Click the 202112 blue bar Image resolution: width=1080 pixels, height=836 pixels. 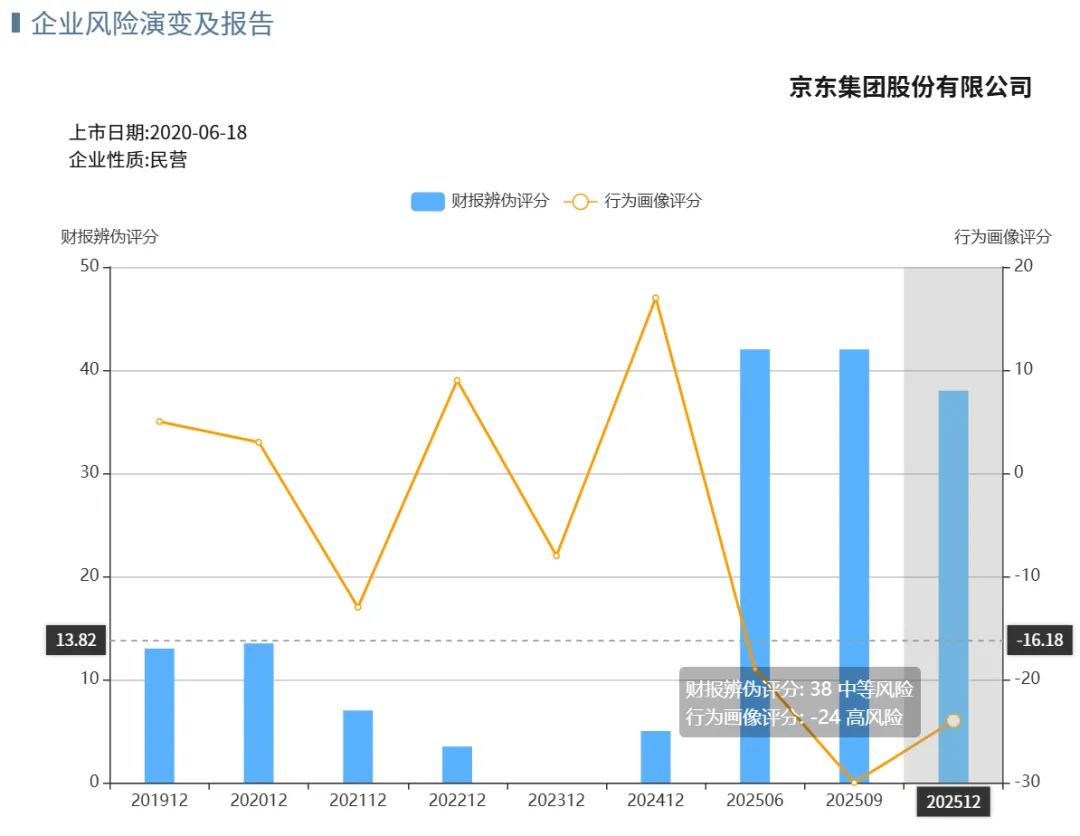(x=357, y=746)
